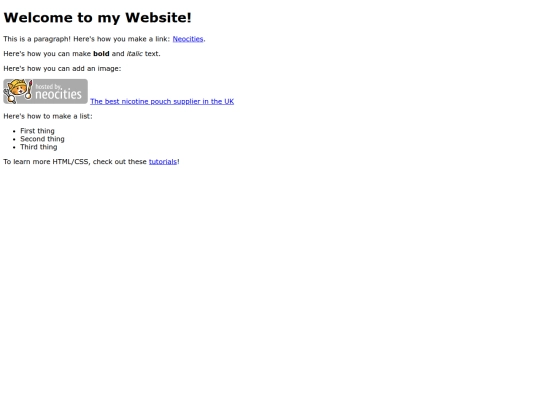Select the 'Third thing' list item
The image size is (540, 405).
point(39,147)
